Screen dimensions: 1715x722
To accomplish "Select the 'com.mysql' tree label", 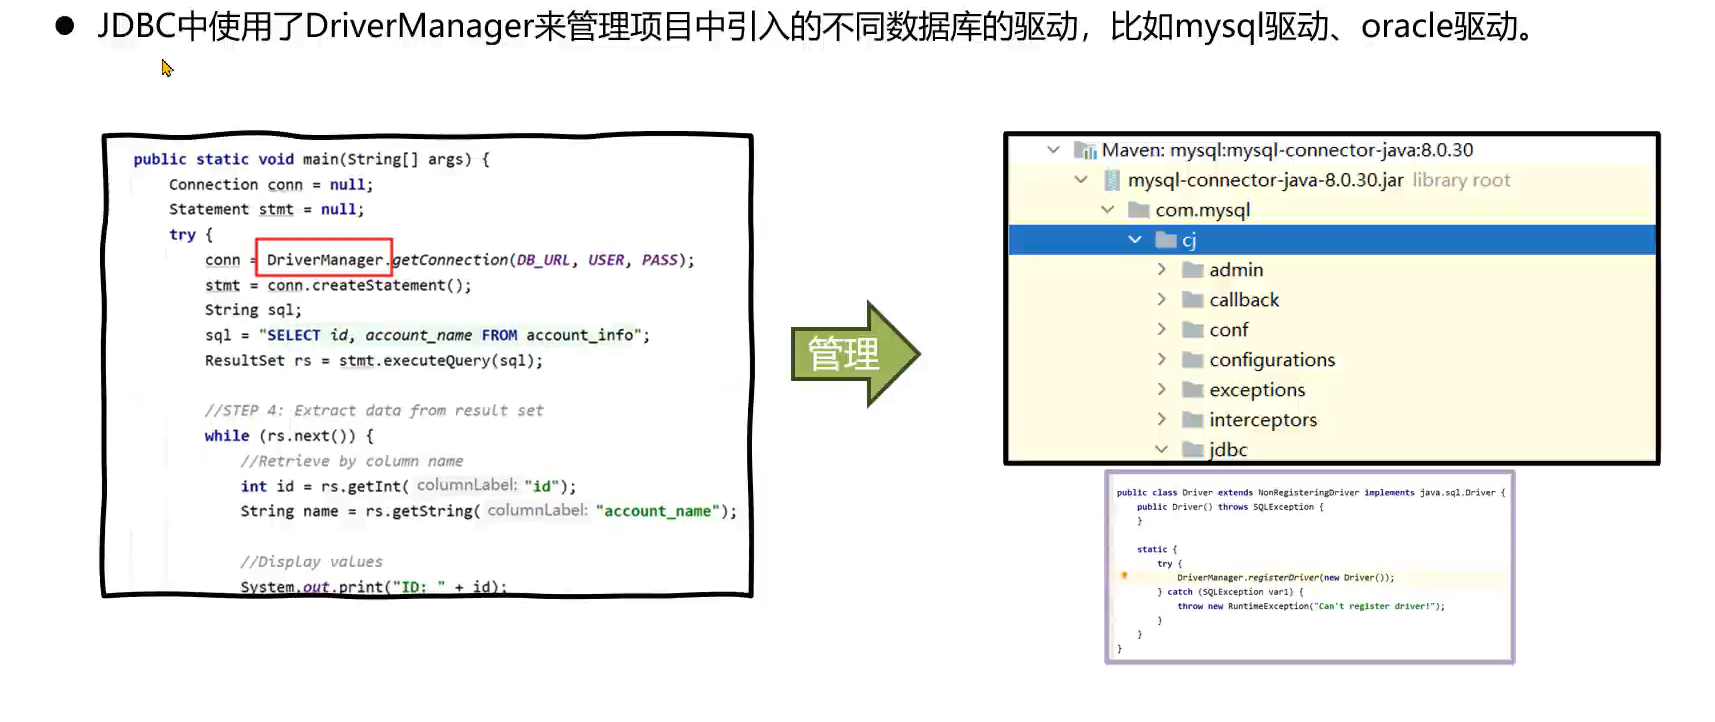I will (1203, 210).
